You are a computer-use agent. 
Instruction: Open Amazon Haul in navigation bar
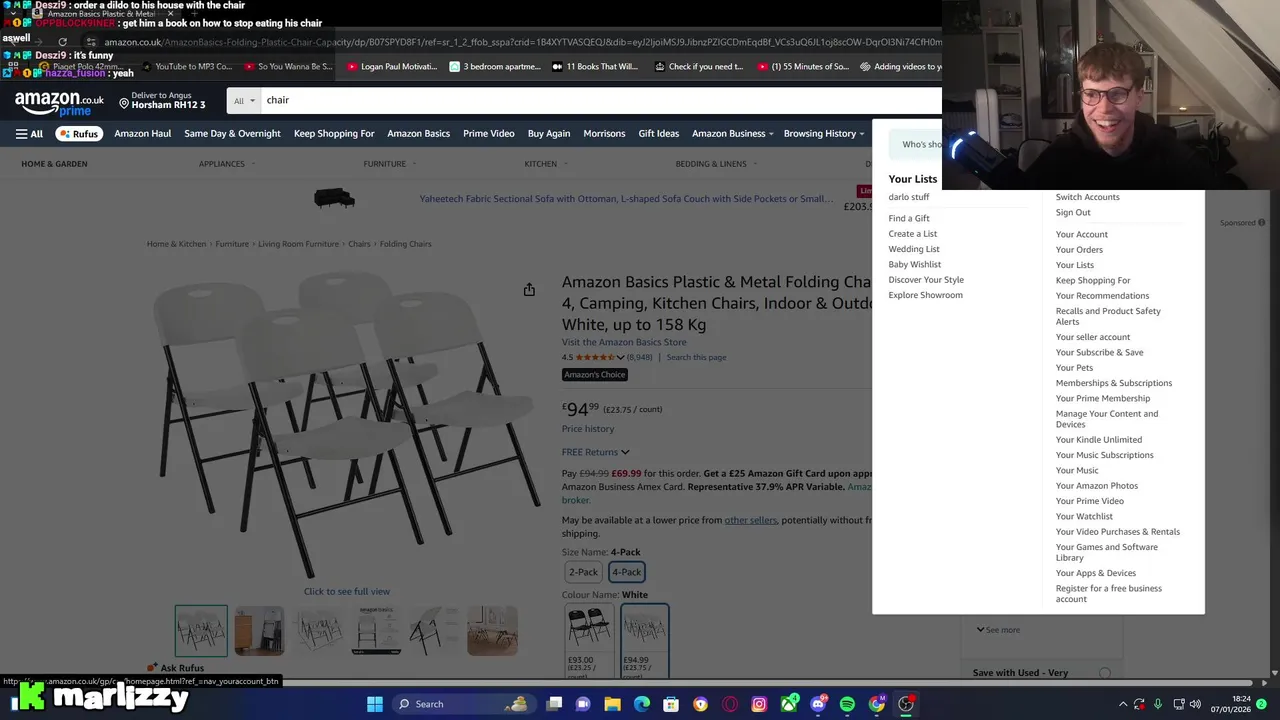point(142,134)
